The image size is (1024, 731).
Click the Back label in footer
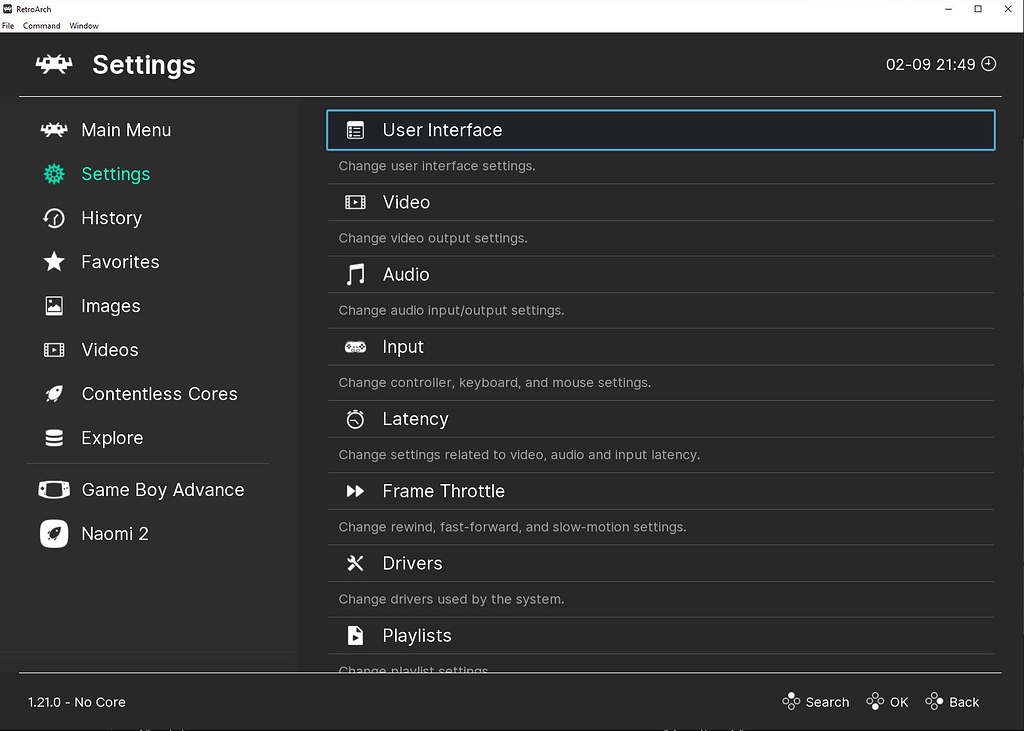pos(964,702)
